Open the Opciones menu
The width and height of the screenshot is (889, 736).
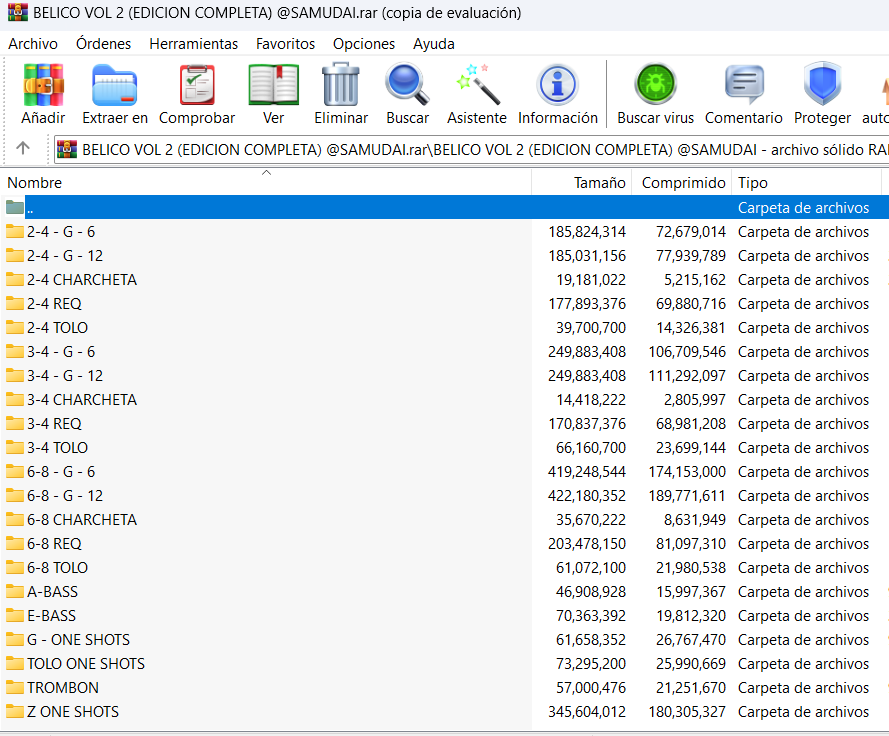pyautogui.click(x=363, y=44)
